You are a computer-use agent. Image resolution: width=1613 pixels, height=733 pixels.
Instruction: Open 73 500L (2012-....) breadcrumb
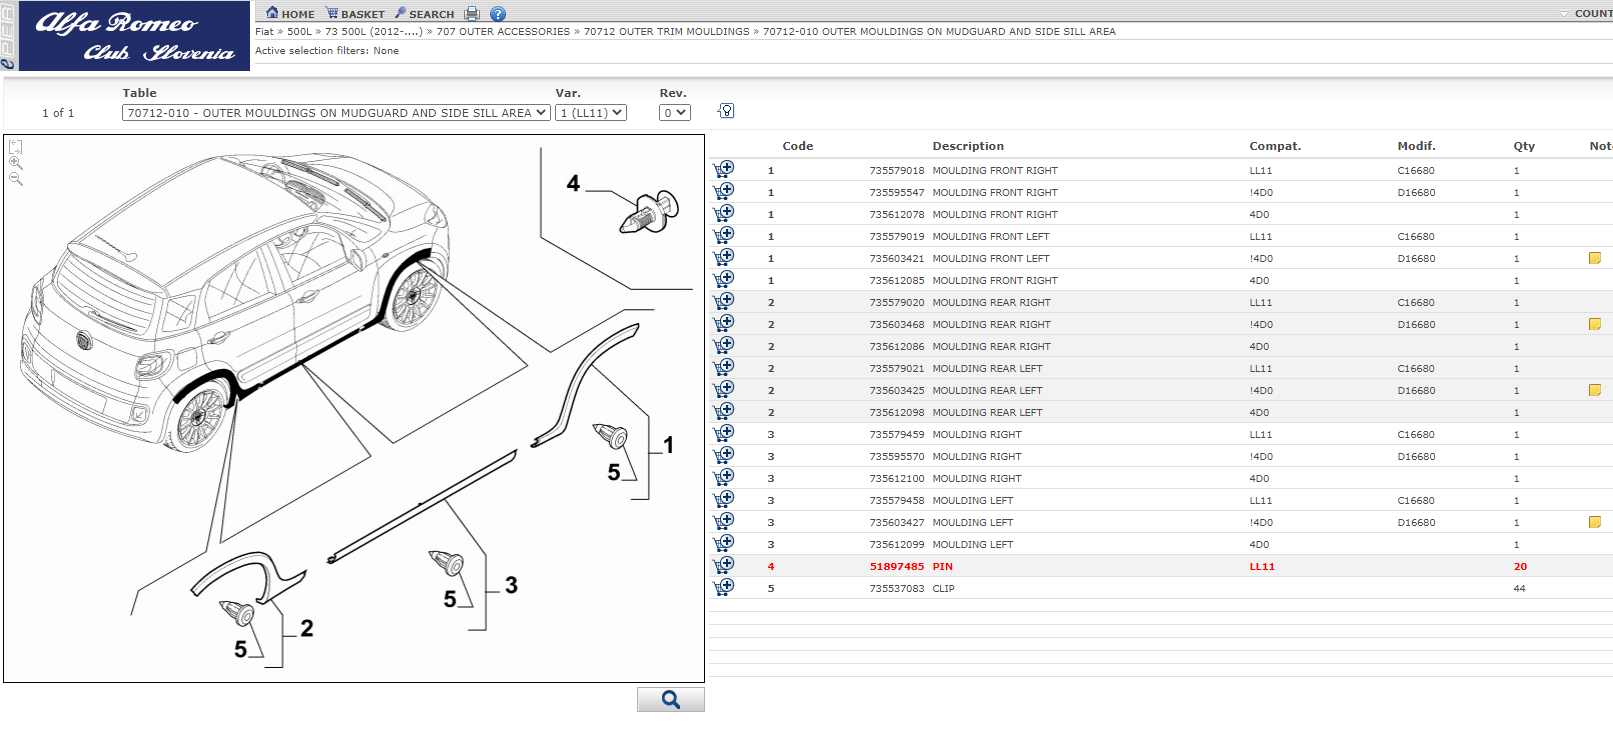click(374, 32)
